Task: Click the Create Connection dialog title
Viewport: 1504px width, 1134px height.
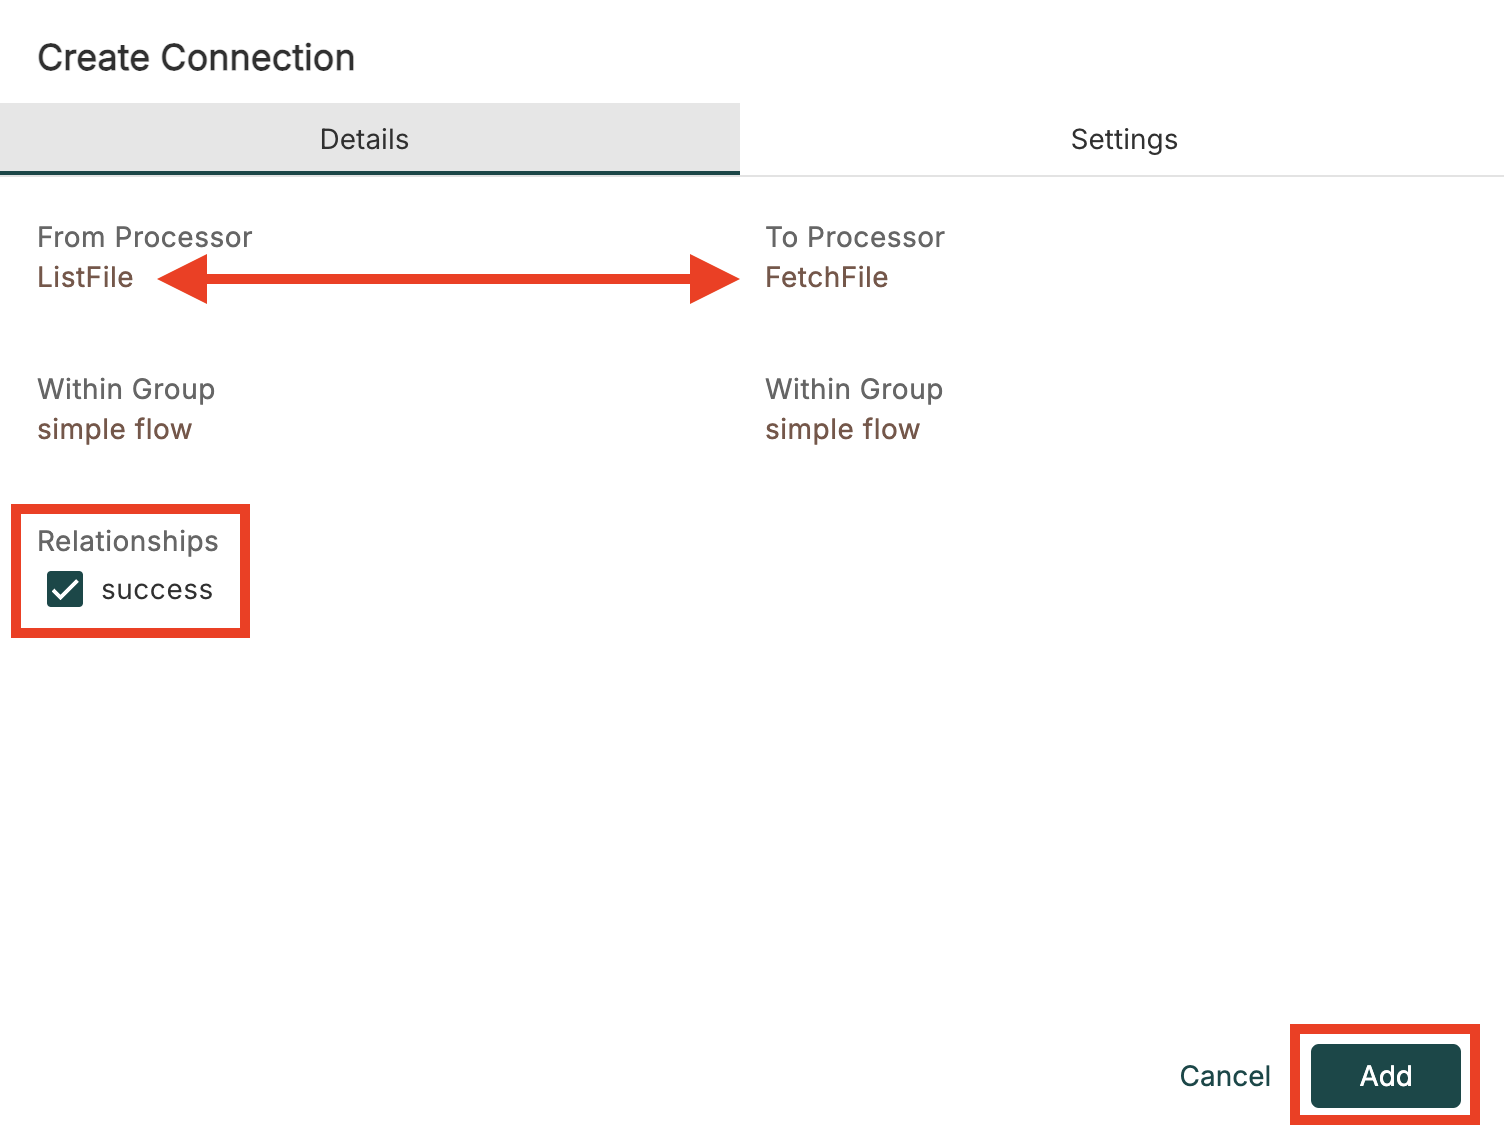Action: pyautogui.click(x=196, y=58)
